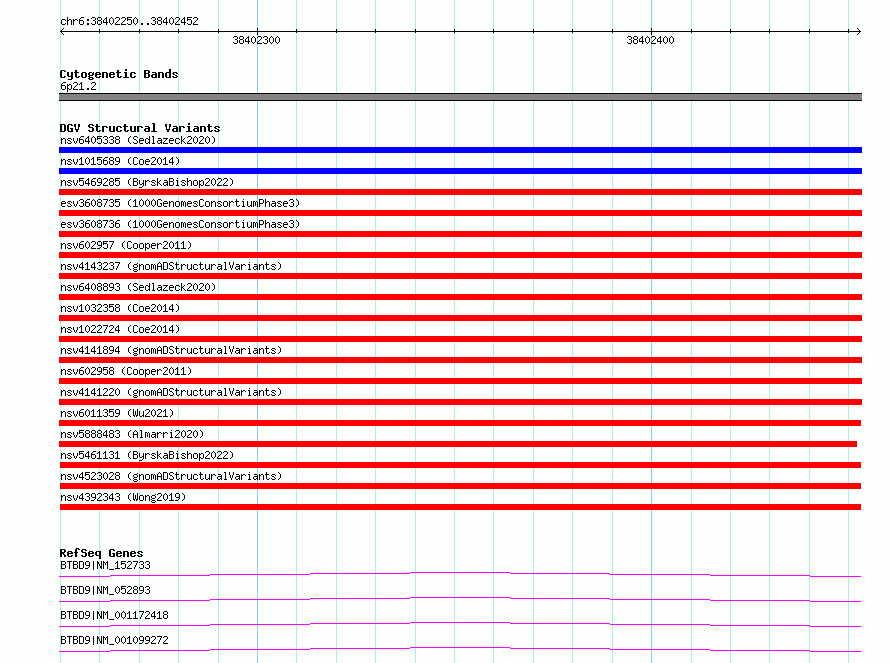
Task: Open variant nsv1022724 (Coe2014) label
Action: [x=120, y=329]
